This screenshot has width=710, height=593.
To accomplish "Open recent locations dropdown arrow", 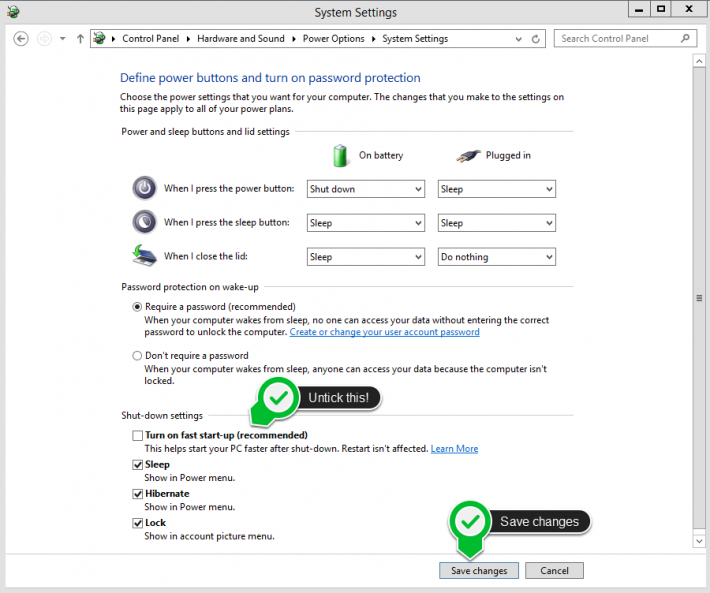I will 62,39.
